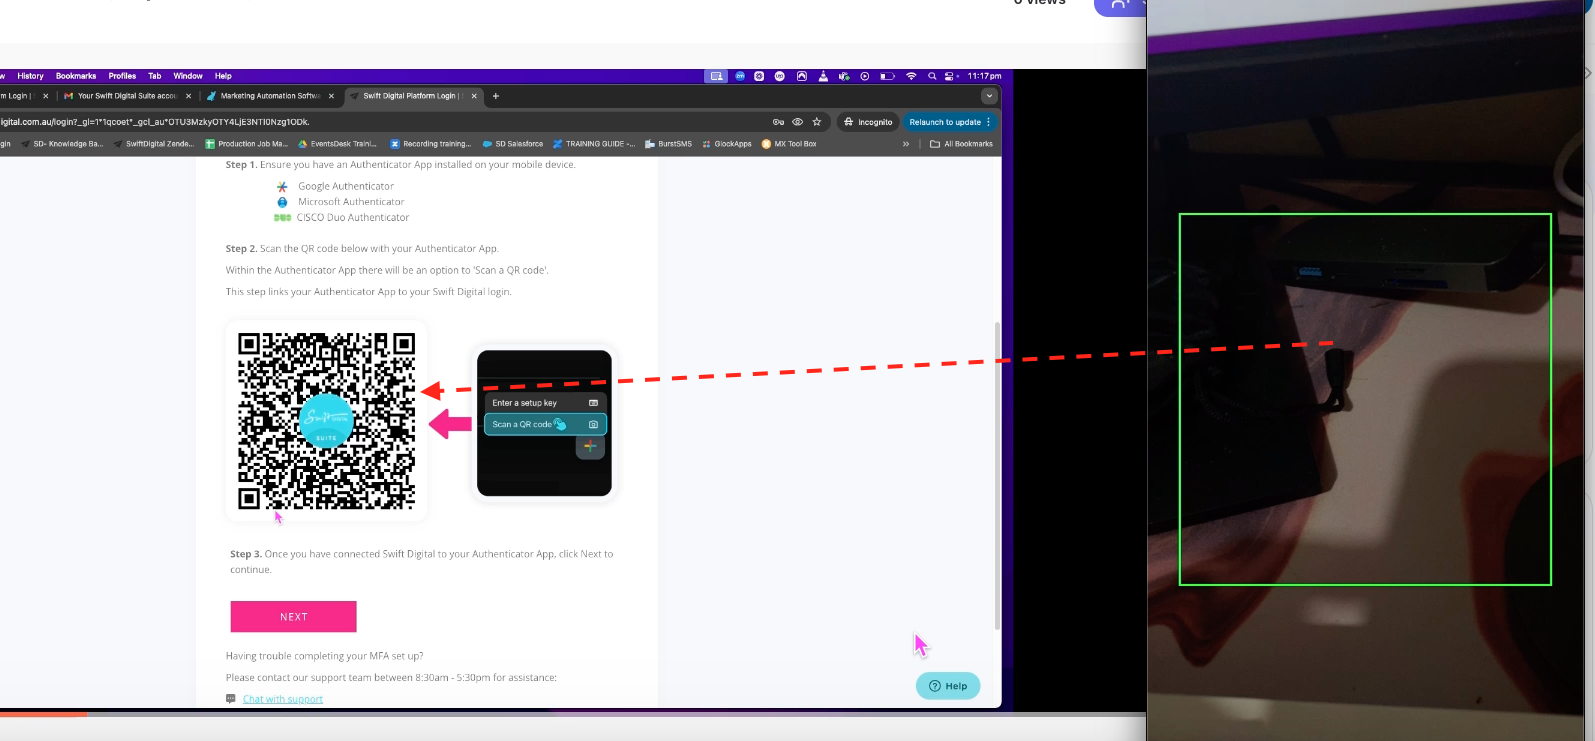Open All Bookmarks folder
Image resolution: width=1595 pixels, height=741 pixels.
tap(962, 144)
